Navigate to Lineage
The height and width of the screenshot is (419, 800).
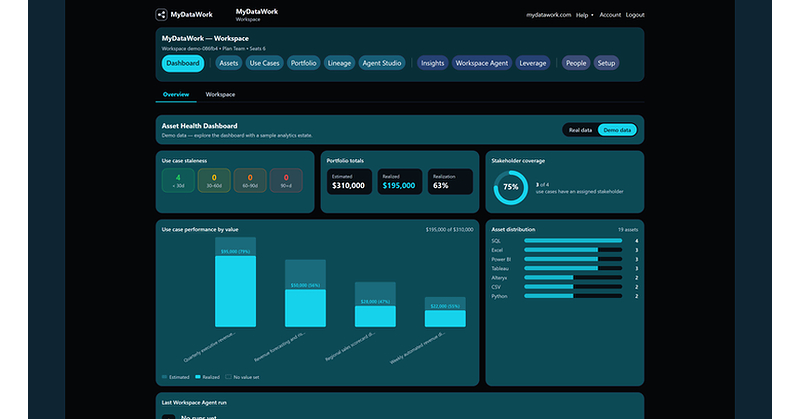click(339, 63)
